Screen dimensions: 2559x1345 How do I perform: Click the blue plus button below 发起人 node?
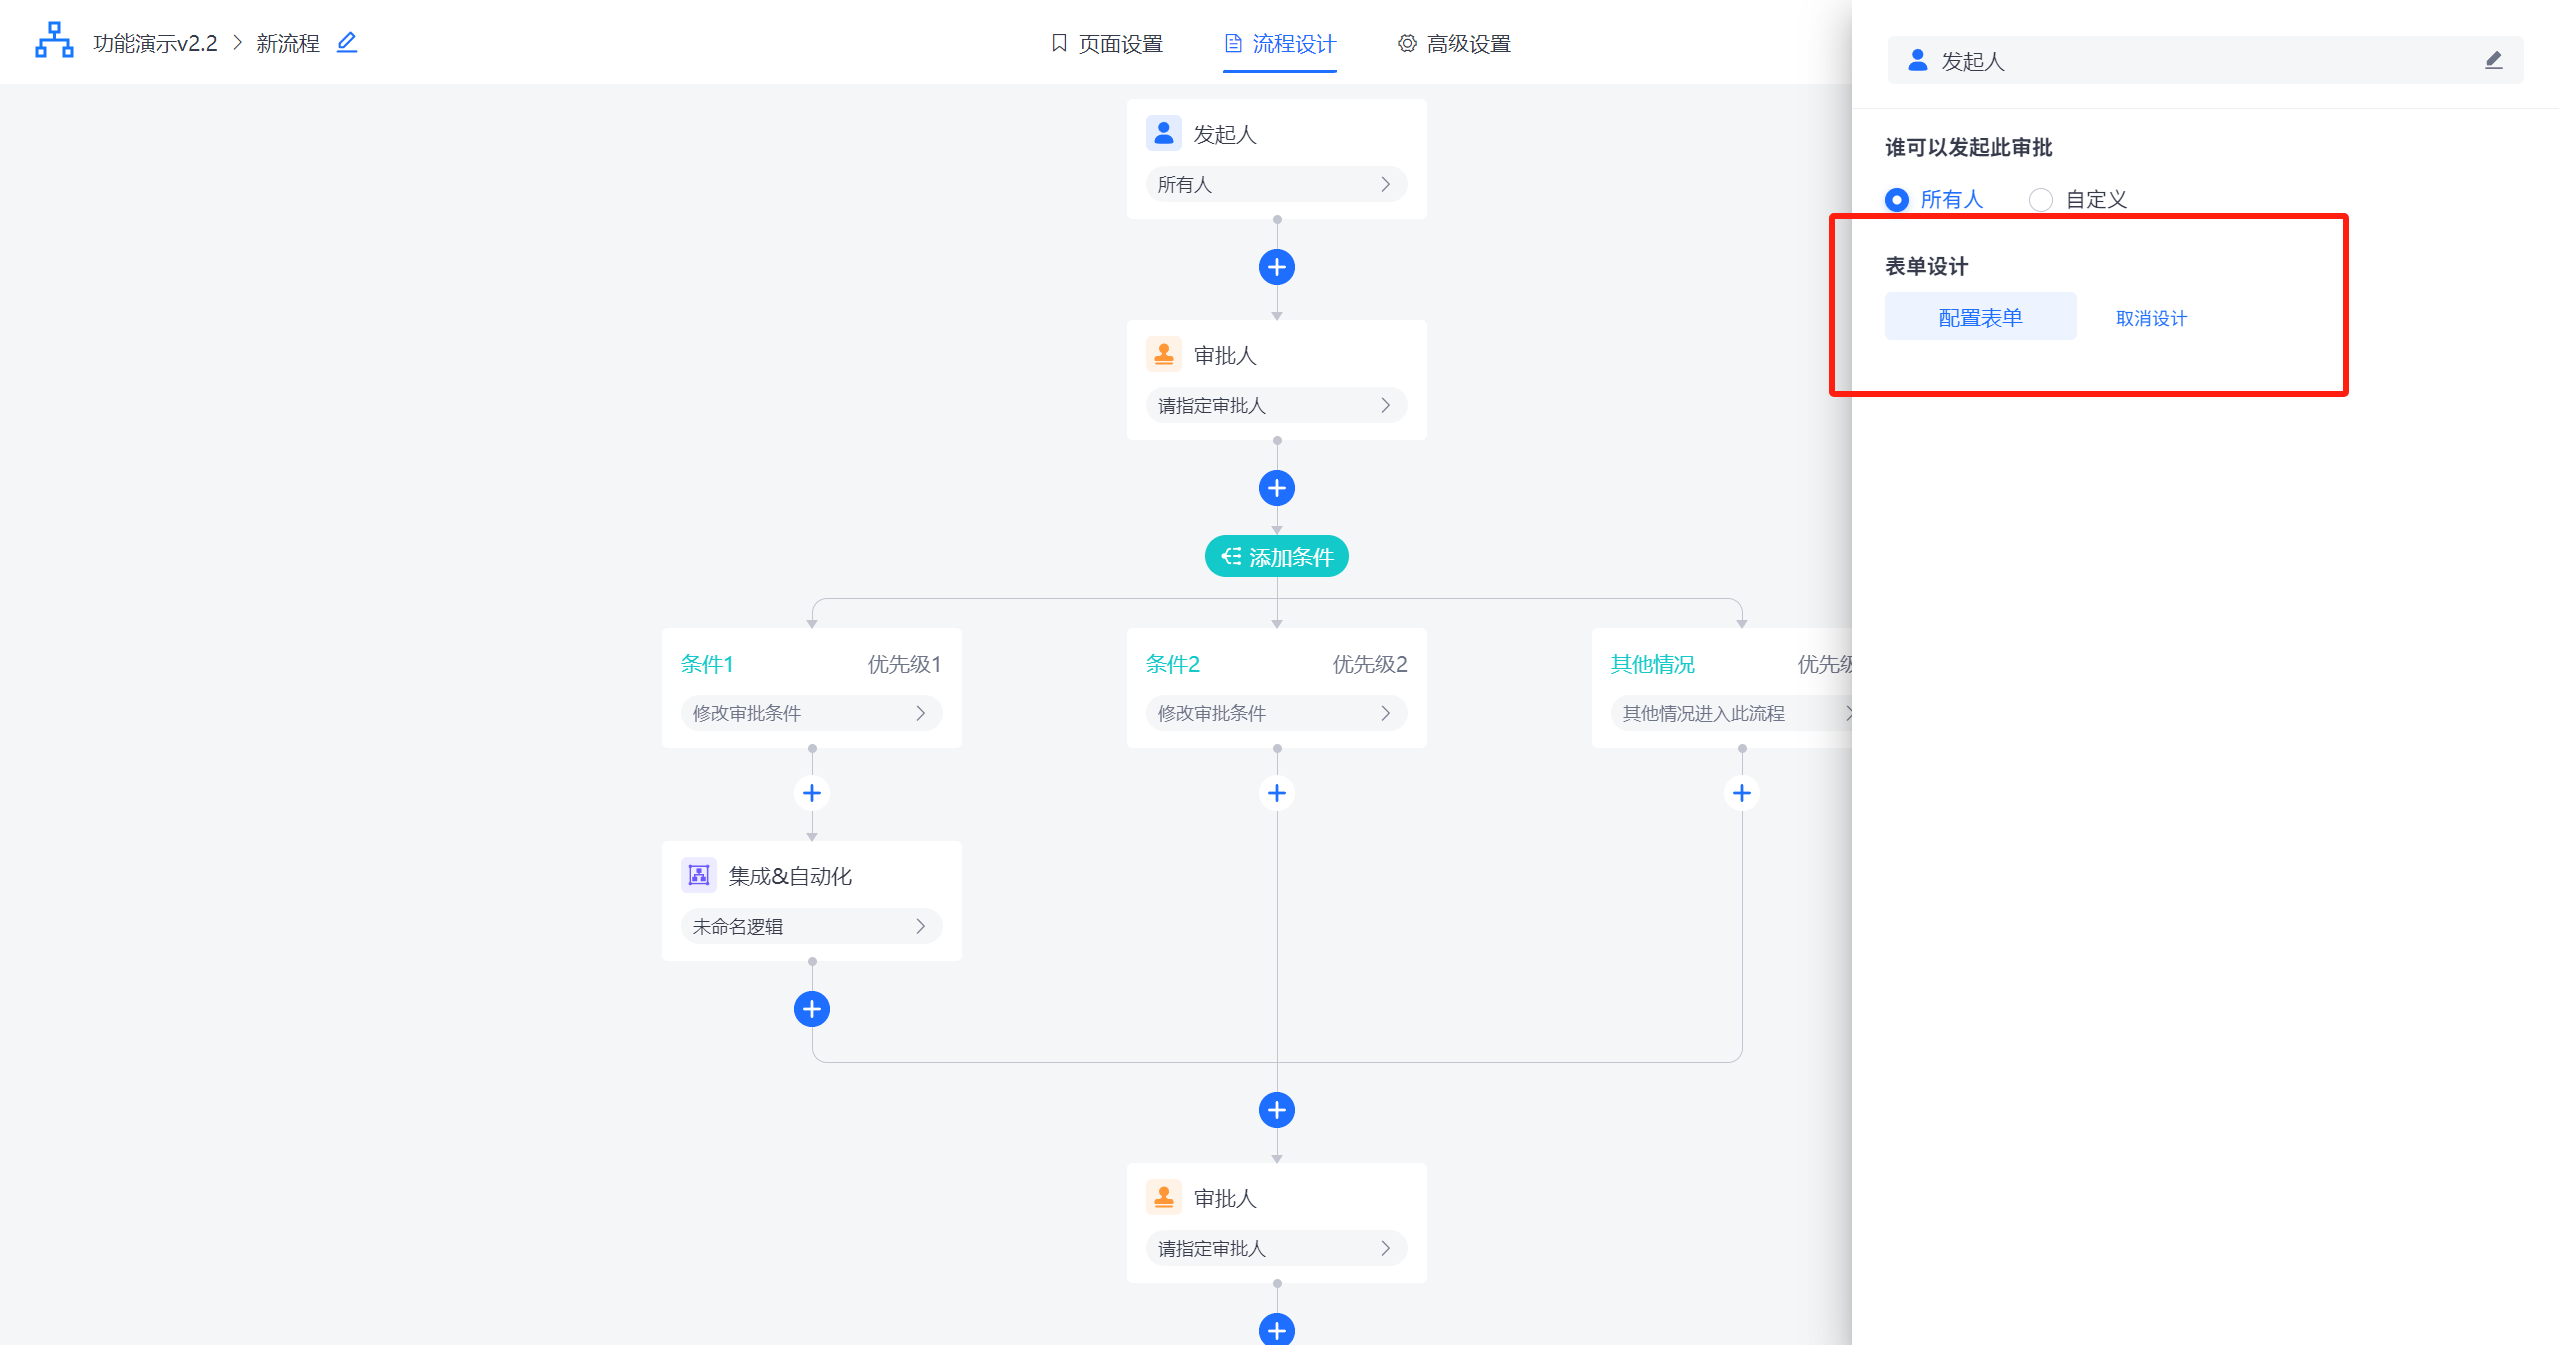[1276, 267]
